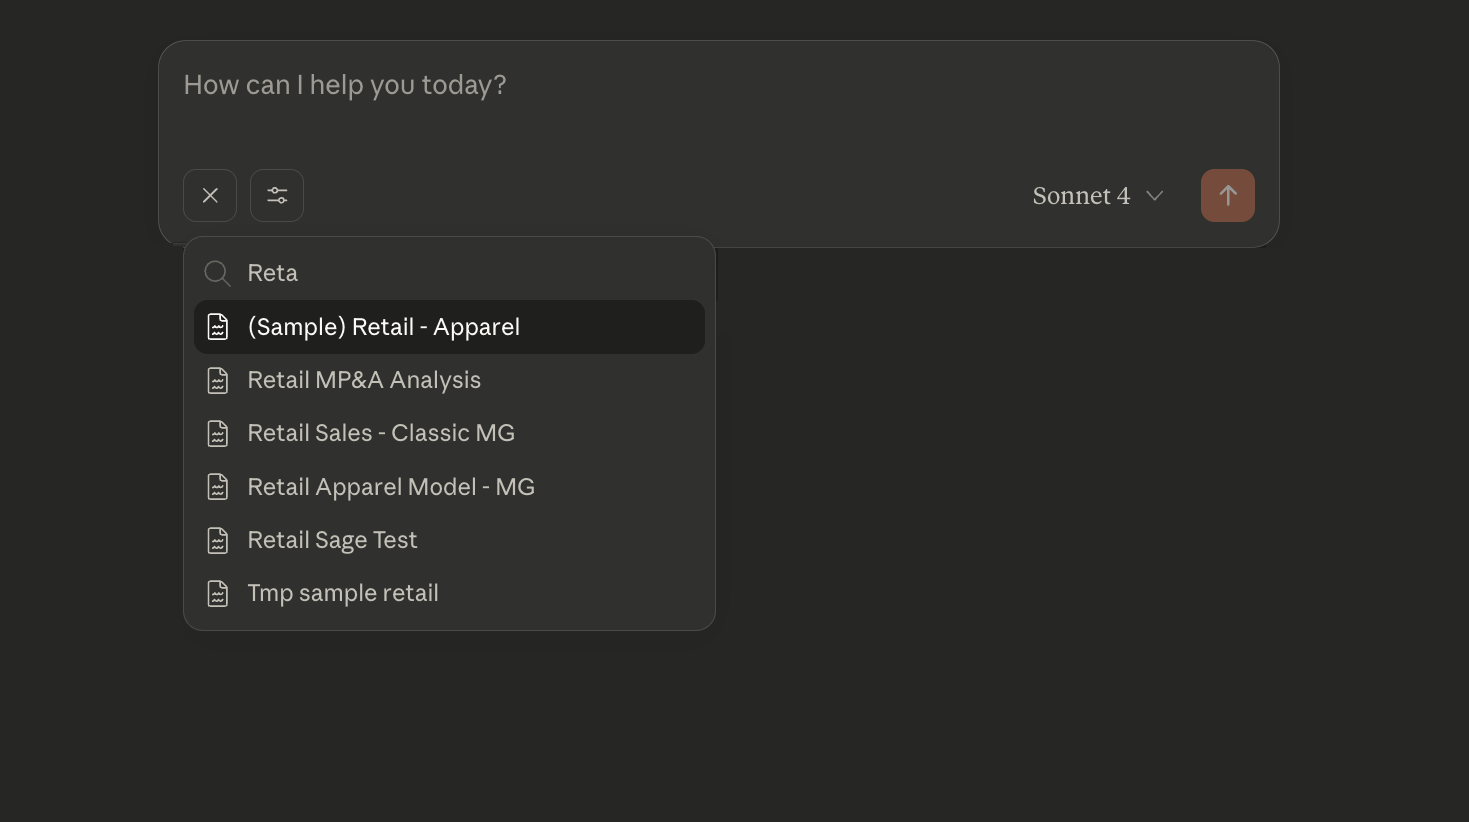Click the chevron next to Sonnet 4

tap(1155, 196)
